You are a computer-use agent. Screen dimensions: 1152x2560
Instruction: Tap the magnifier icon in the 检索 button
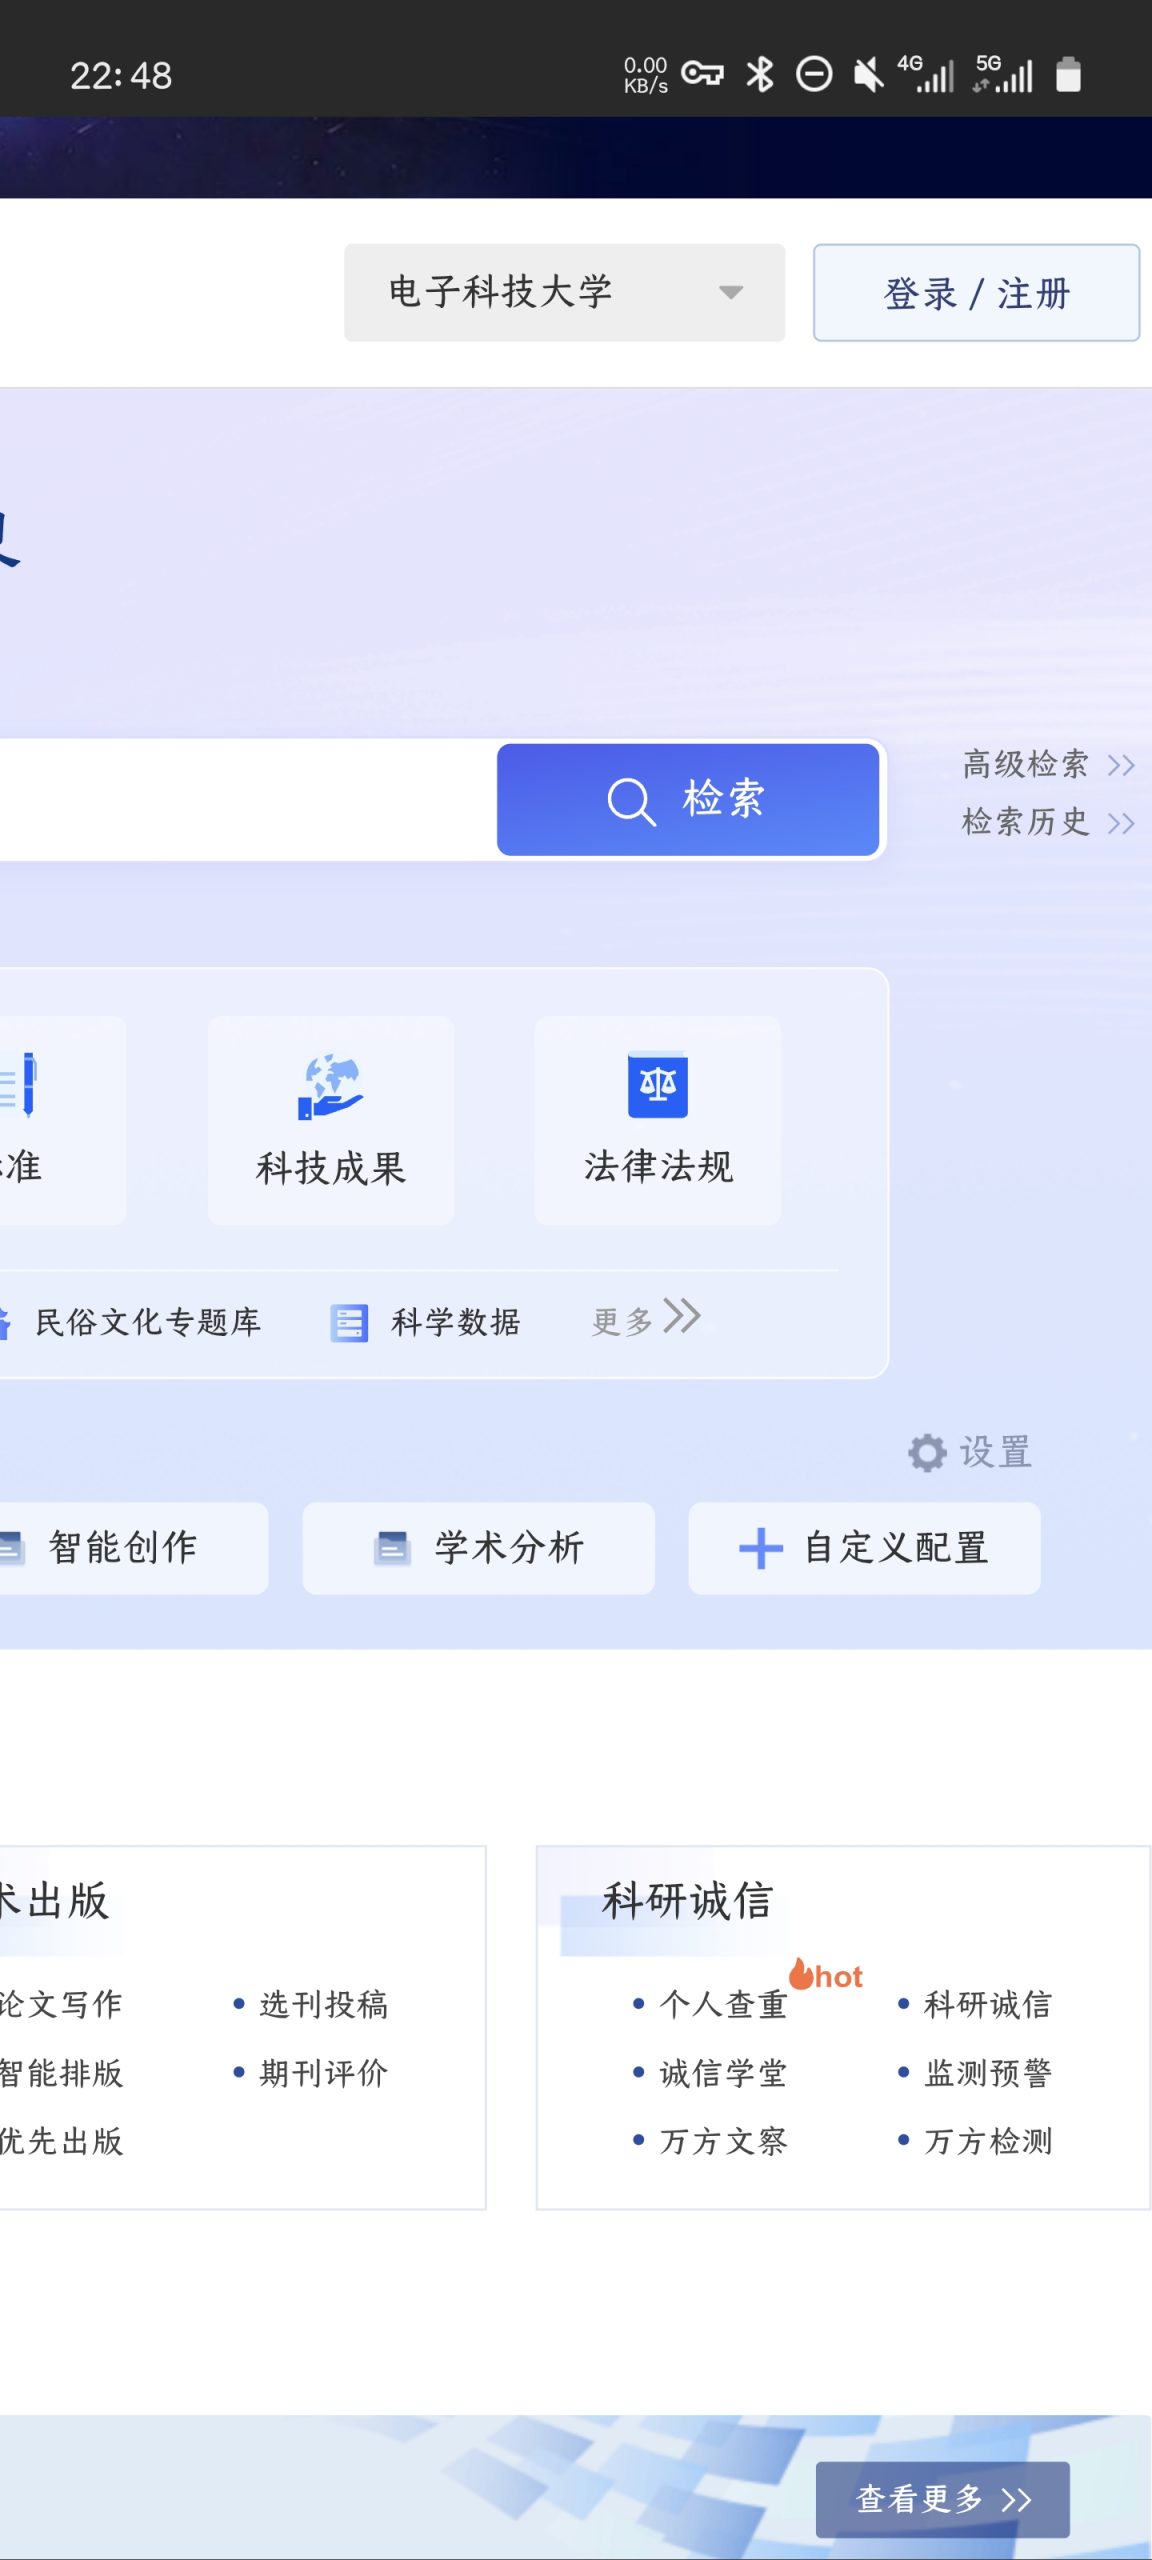point(631,801)
